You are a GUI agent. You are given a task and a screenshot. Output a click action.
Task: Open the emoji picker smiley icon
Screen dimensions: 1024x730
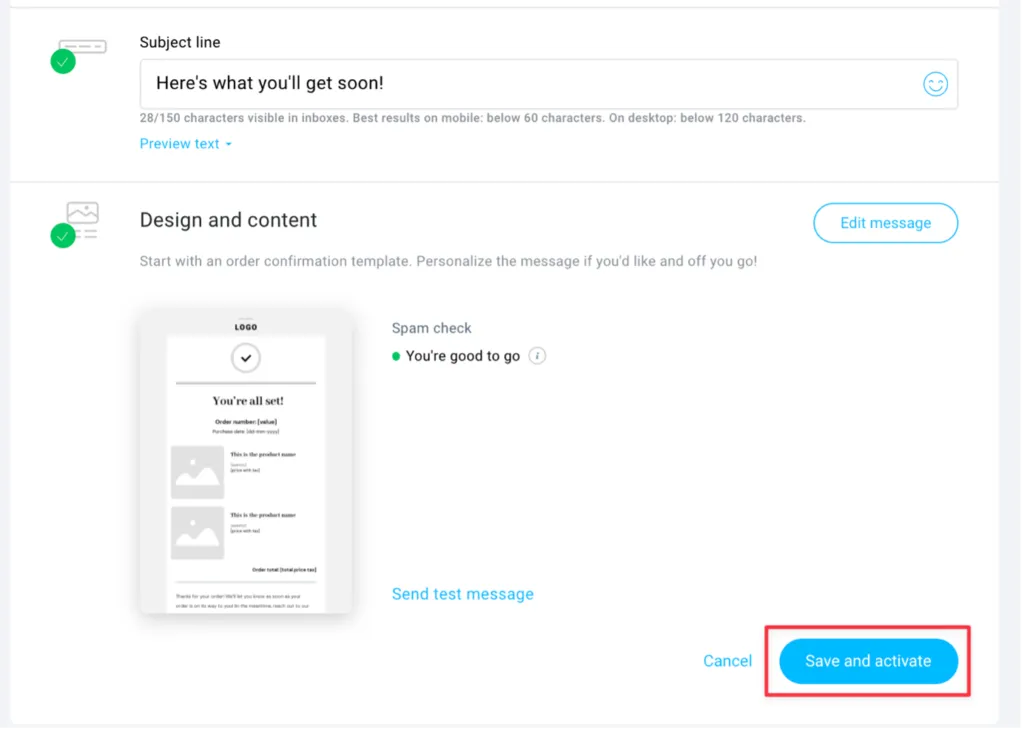click(937, 84)
